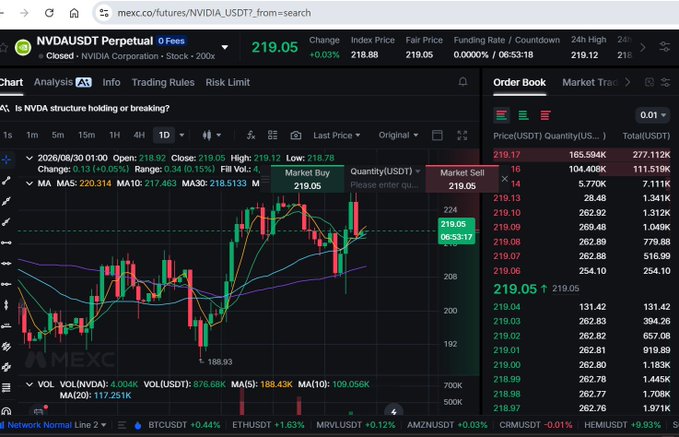The height and width of the screenshot is (437, 679).
Task: Select the 1D chart interval
Action: point(164,135)
